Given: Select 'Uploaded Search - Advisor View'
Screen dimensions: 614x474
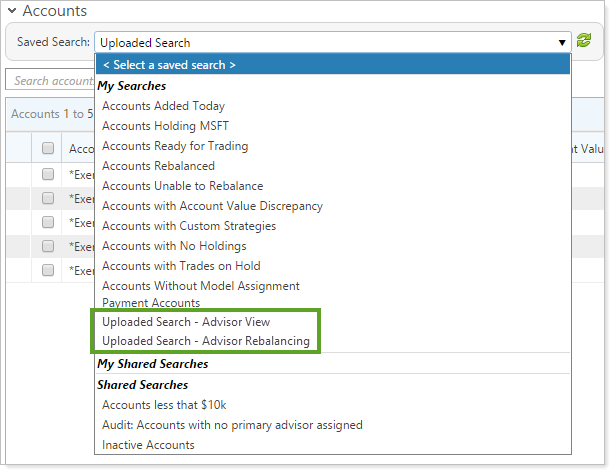Looking at the screenshot, I should coord(186,322).
